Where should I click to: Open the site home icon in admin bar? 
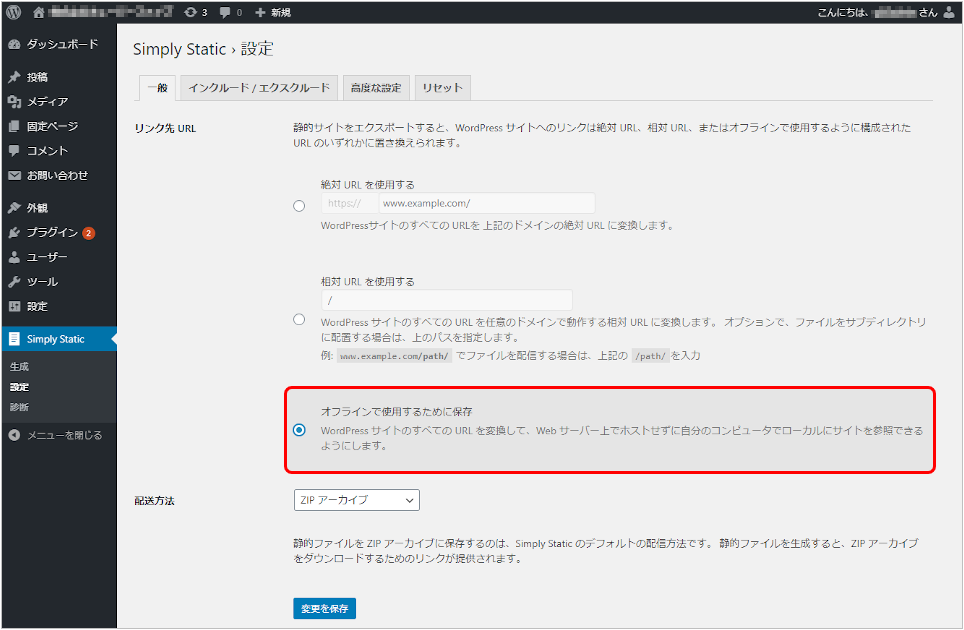(39, 12)
